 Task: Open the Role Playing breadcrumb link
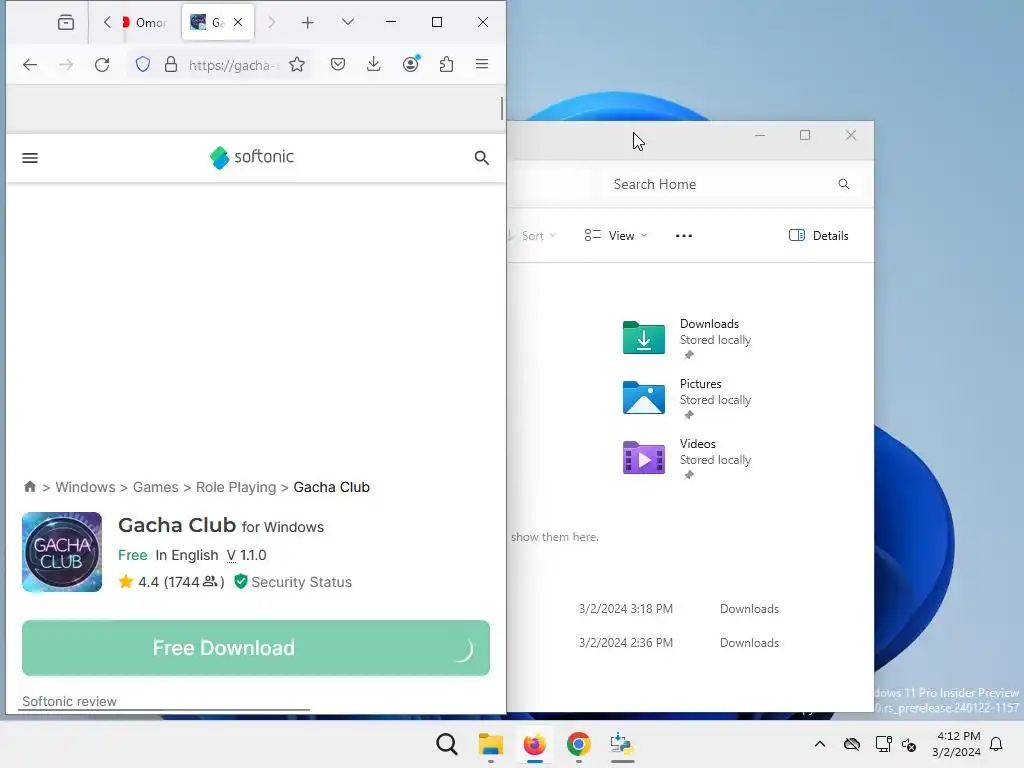click(x=236, y=487)
